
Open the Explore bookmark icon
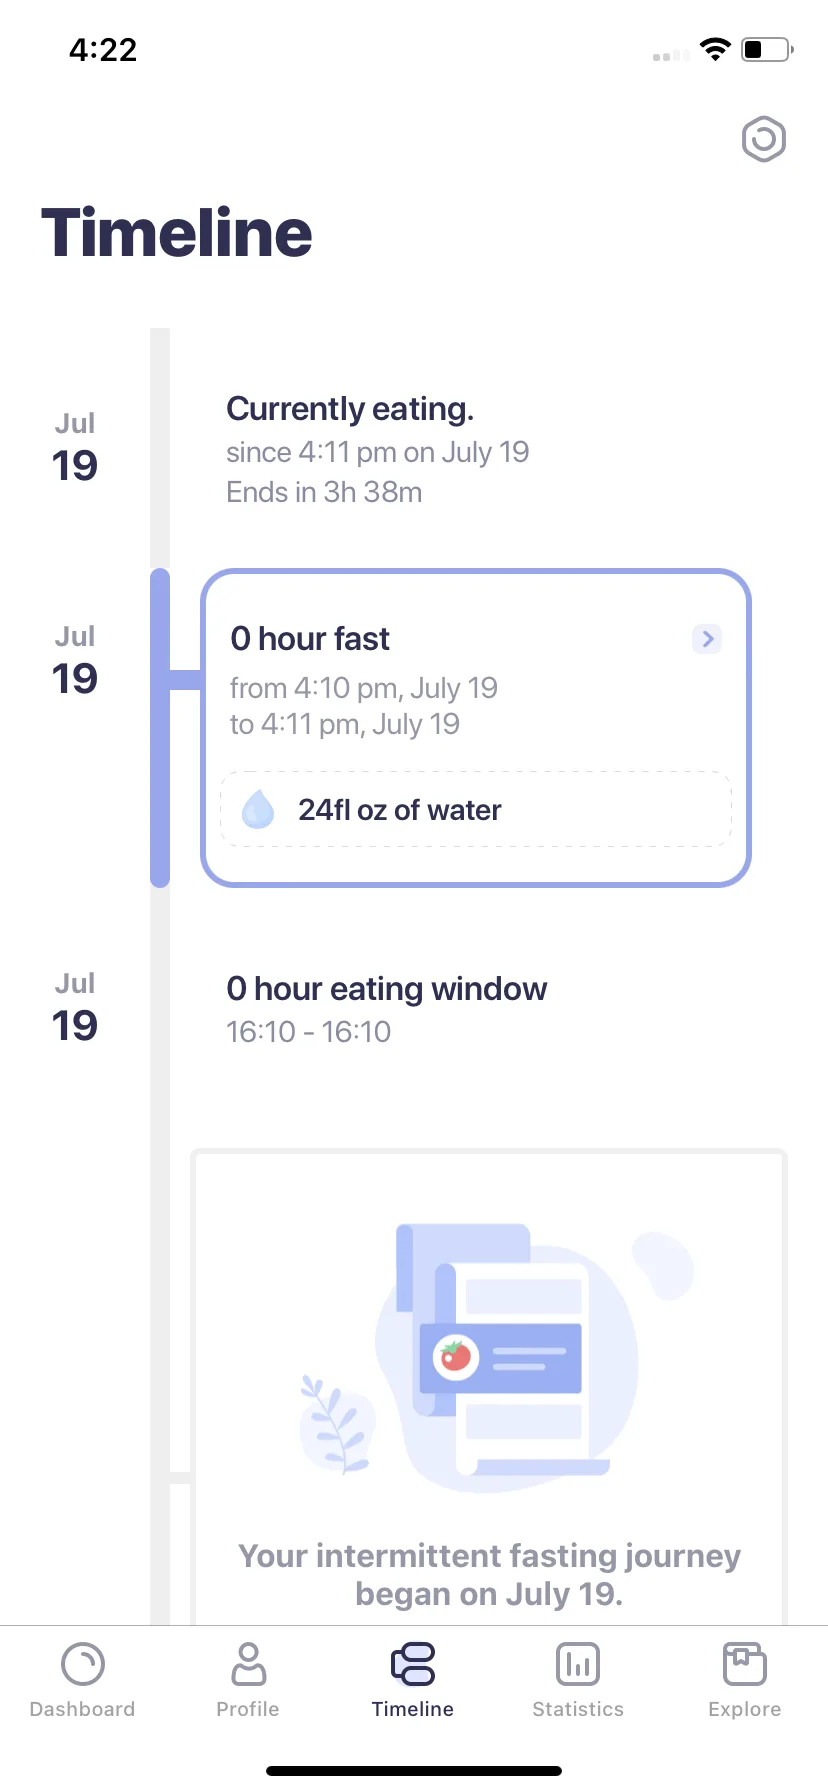coord(744,1664)
